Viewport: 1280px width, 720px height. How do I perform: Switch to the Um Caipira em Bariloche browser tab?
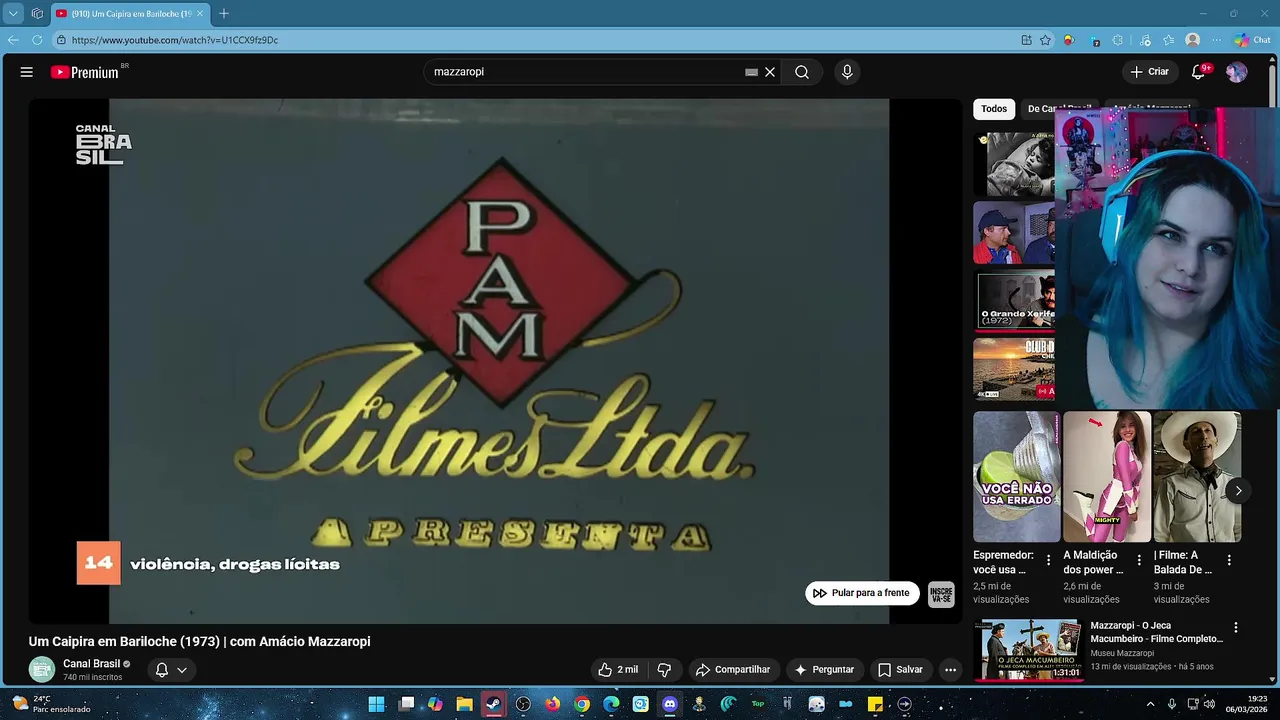(130, 14)
